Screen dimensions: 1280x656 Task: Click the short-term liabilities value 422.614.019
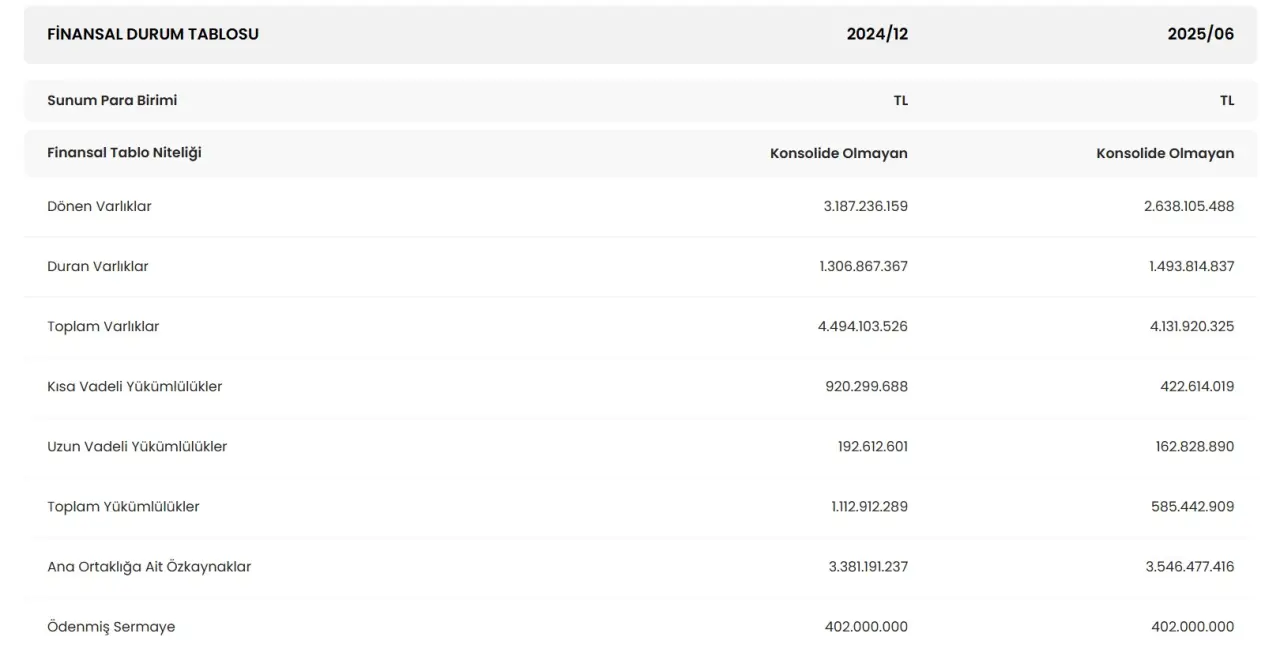(x=1195, y=386)
